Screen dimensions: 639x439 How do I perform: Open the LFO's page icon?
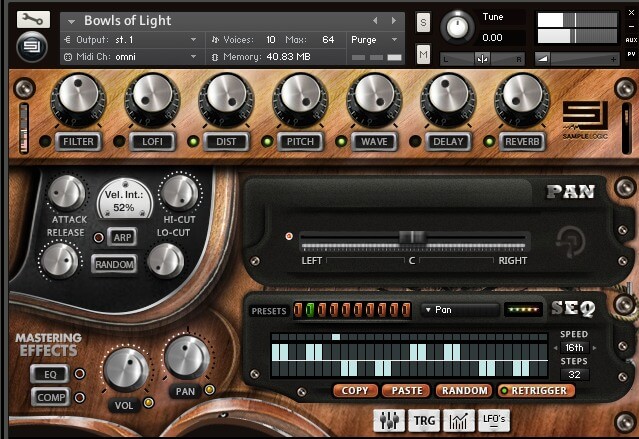[x=494, y=420]
